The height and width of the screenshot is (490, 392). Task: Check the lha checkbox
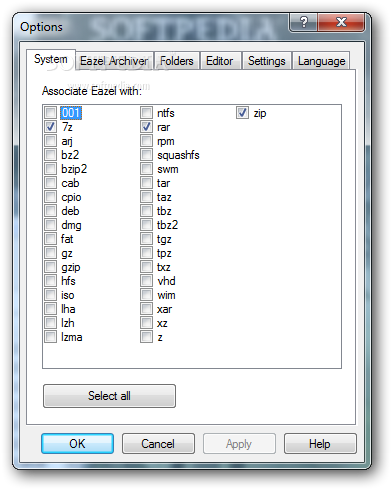tap(51, 309)
